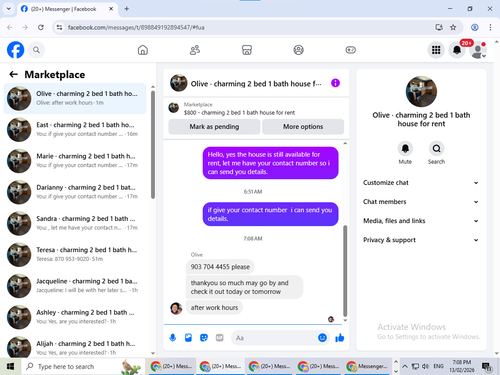Screen dimensions: 500x375
Task: Open the purple conversation info icon
Action: 335,83
